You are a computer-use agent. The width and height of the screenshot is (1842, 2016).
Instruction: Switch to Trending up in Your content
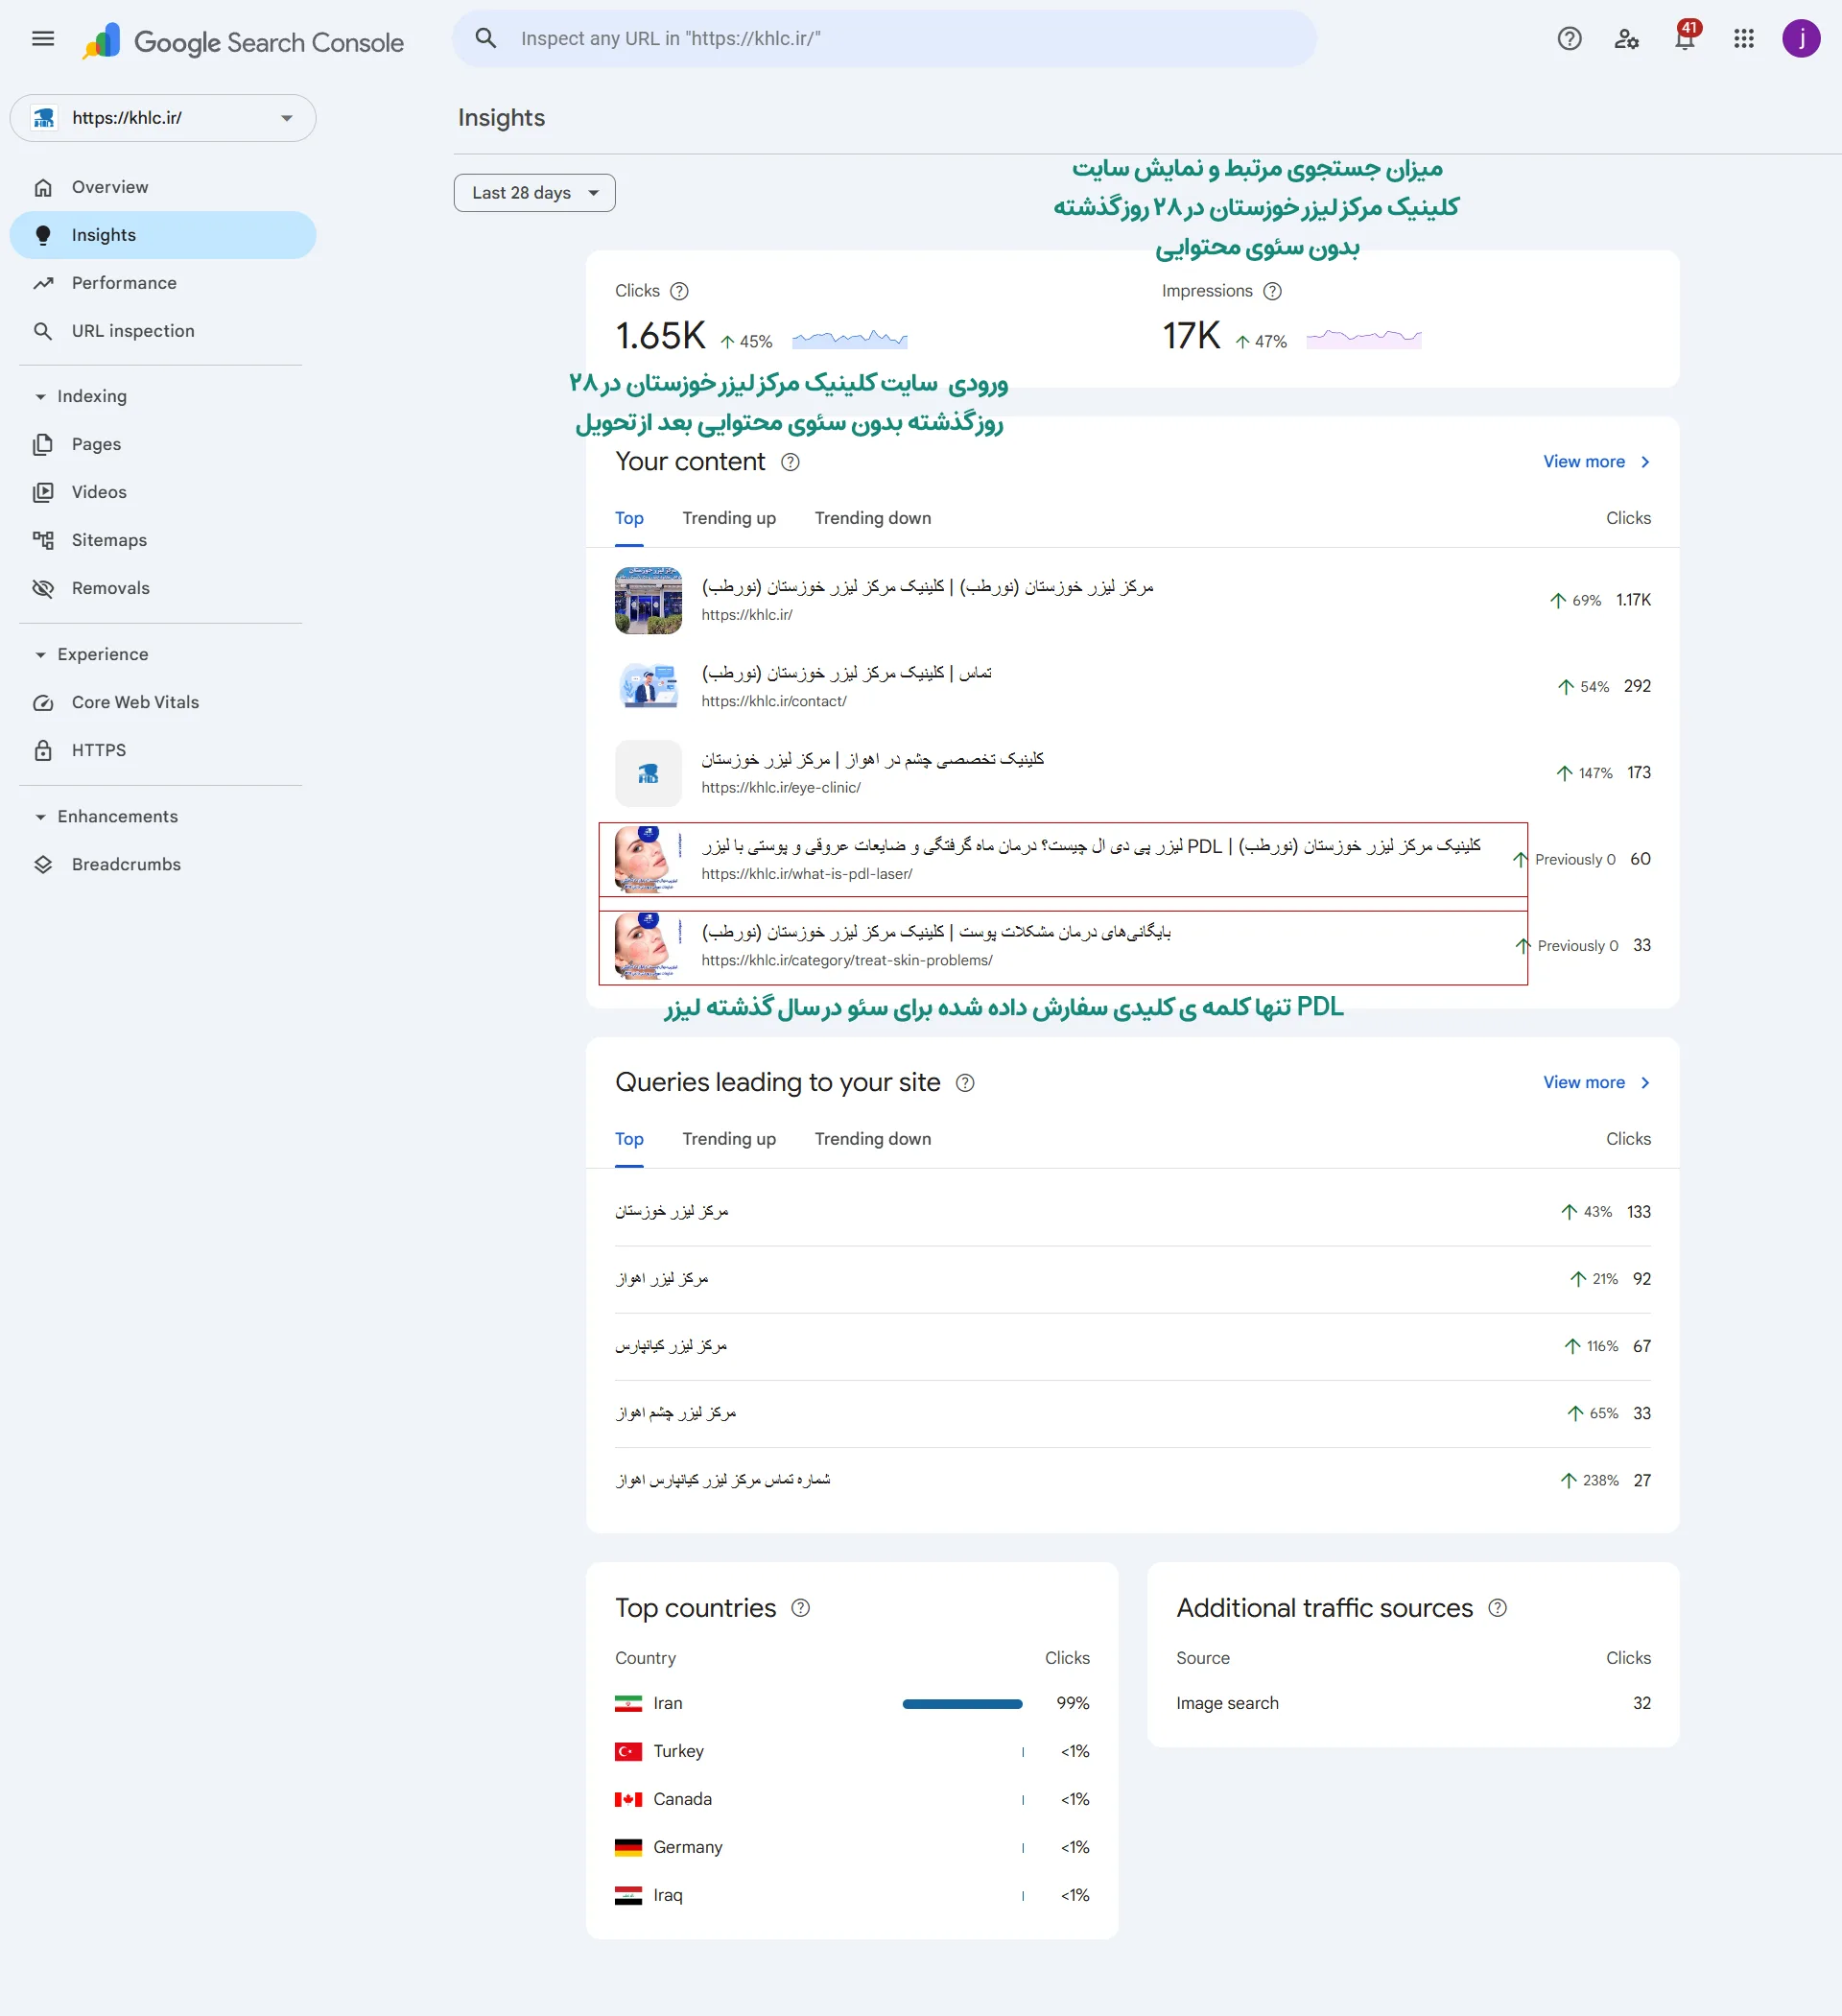pyautogui.click(x=729, y=518)
